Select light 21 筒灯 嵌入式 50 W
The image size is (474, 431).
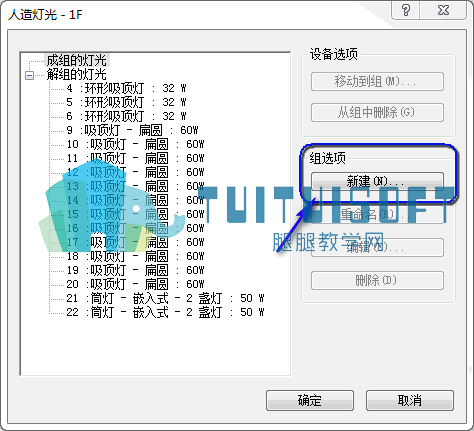(165, 298)
